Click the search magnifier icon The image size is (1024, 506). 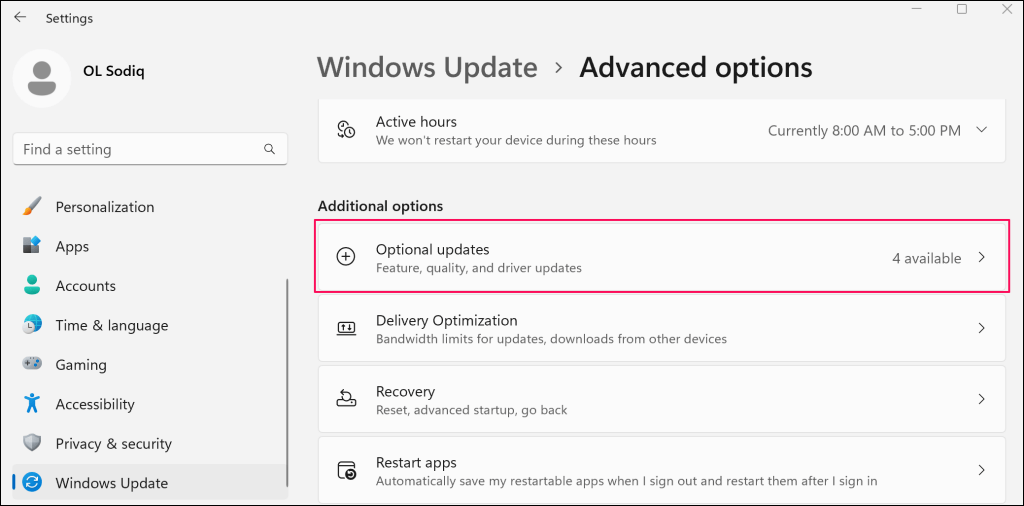269,149
